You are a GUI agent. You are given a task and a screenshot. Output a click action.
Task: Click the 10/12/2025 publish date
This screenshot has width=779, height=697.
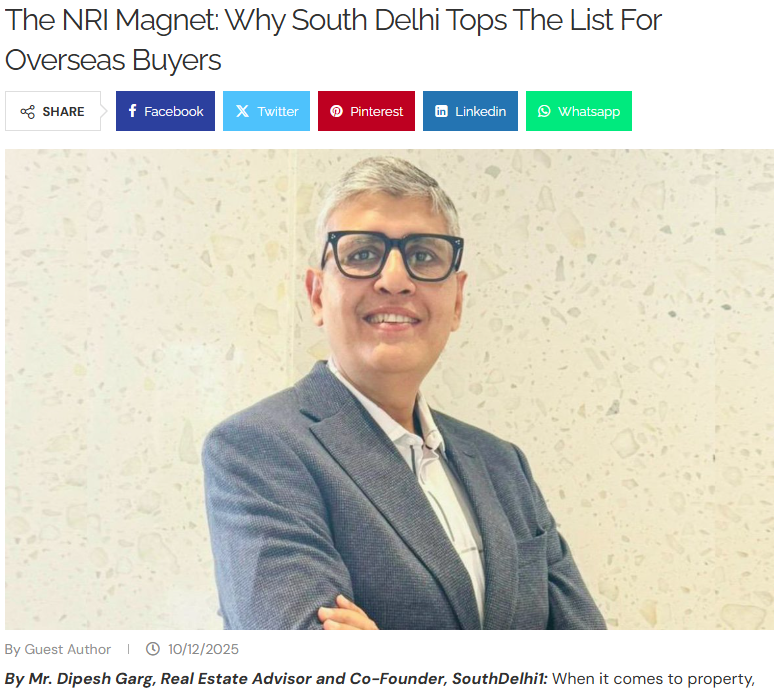coord(203,649)
